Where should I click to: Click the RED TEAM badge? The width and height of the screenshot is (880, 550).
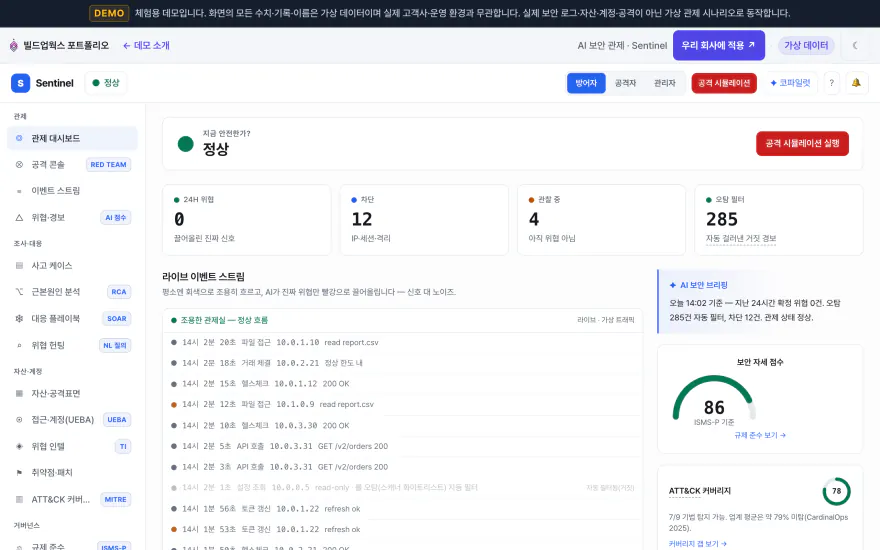(108, 164)
